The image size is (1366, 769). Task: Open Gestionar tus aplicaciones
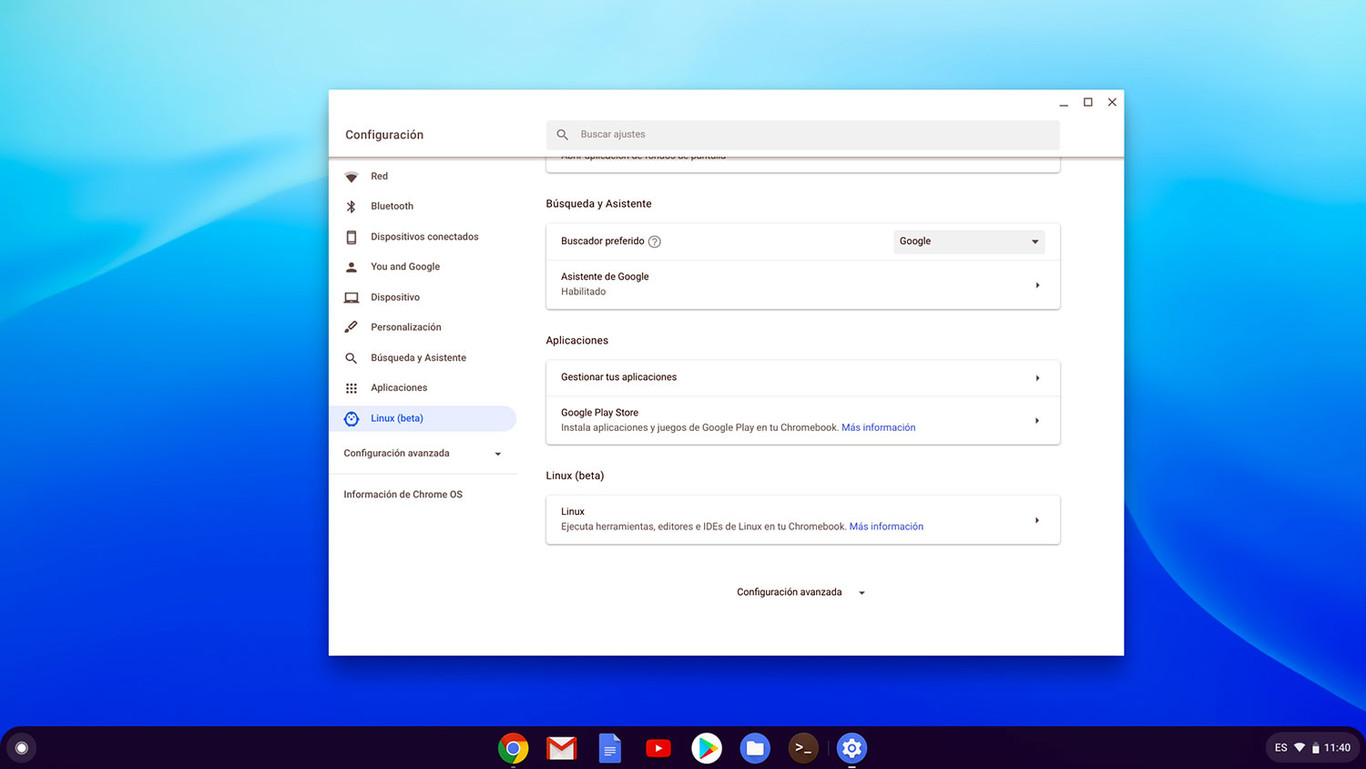tap(802, 378)
